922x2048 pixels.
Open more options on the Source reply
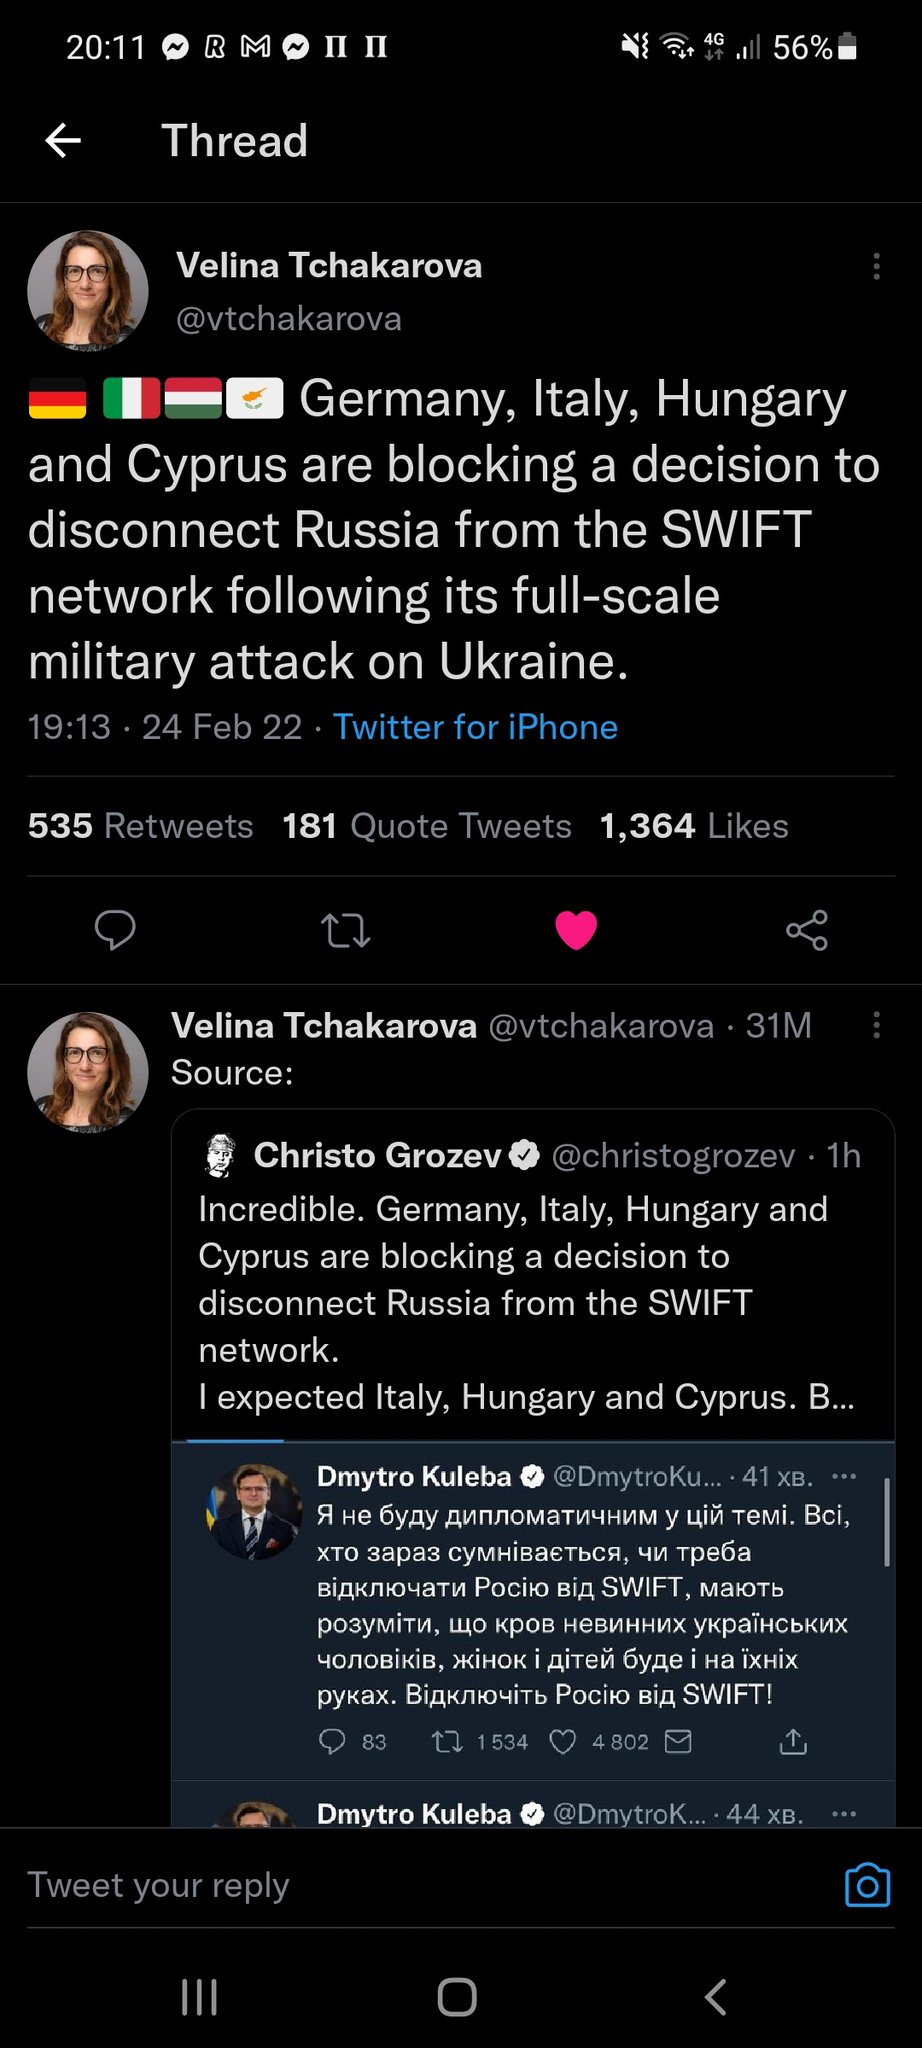coord(876,1025)
